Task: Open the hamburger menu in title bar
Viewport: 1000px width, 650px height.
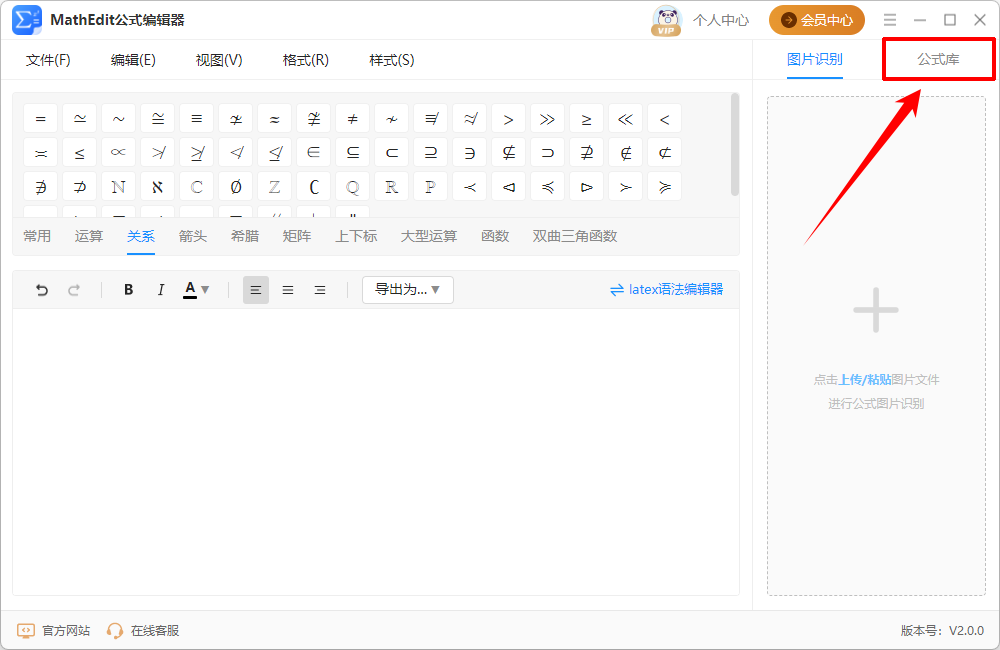Action: tap(890, 20)
